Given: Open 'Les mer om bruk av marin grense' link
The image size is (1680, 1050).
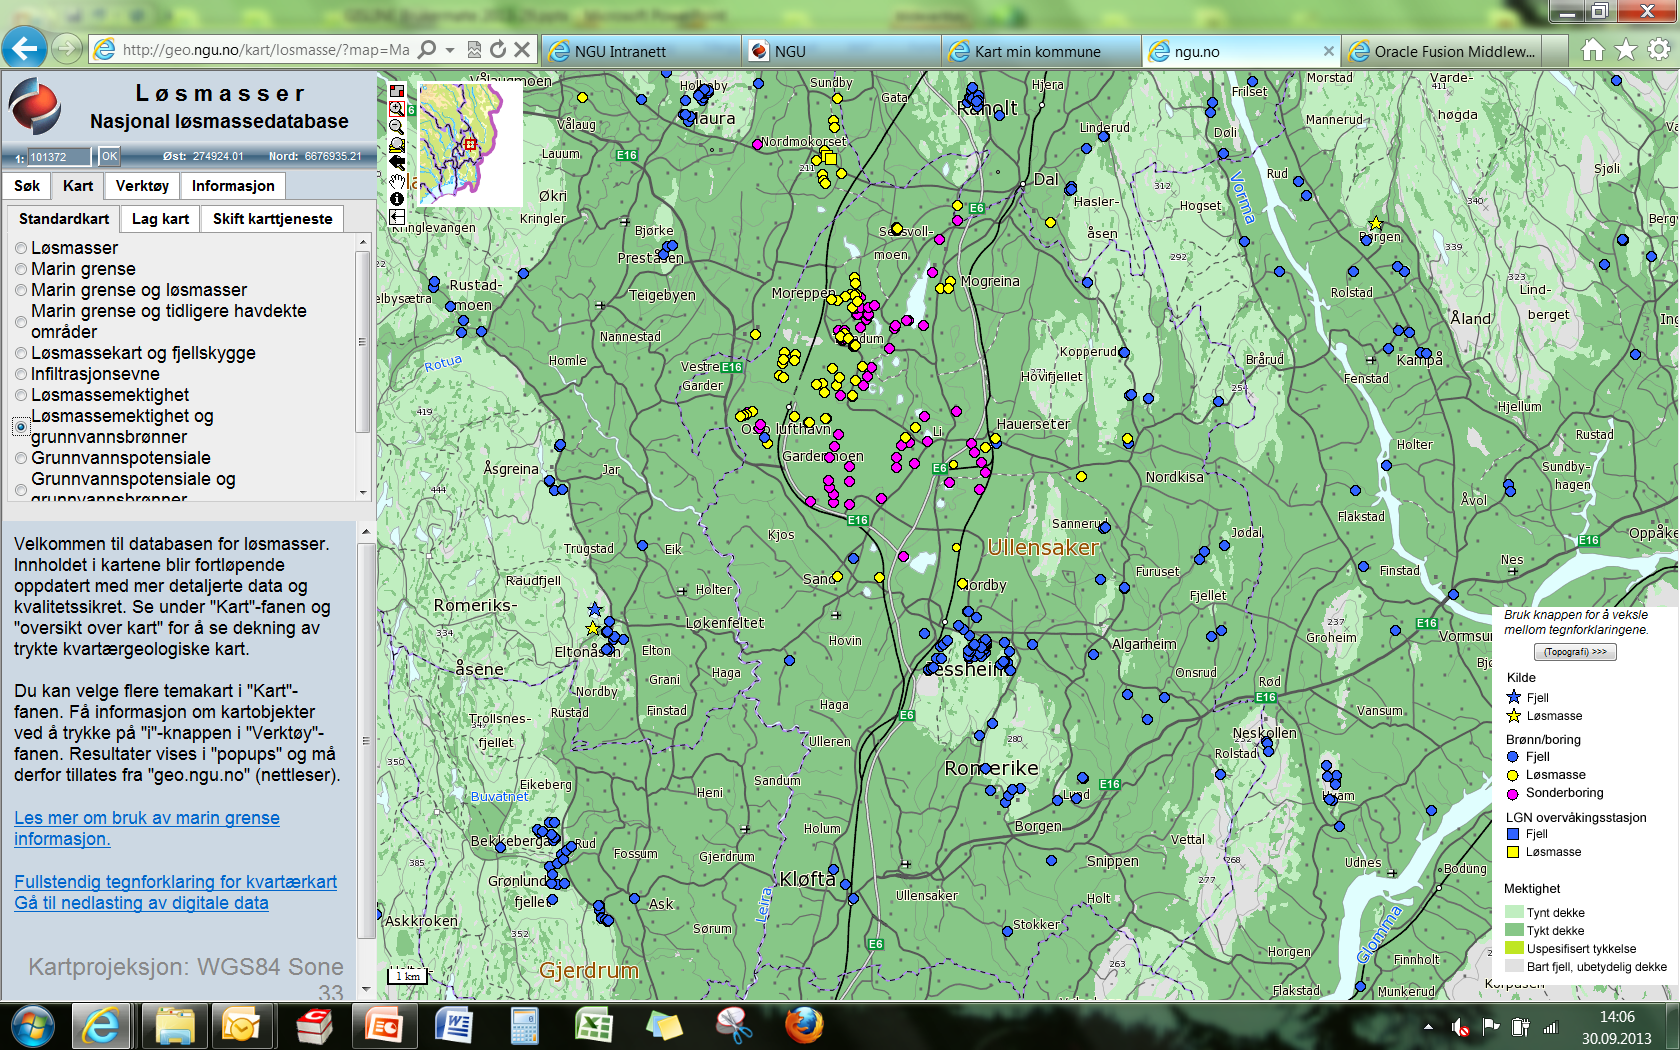Looking at the screenshot, I should pyautogui.click(x=147, y=828).
